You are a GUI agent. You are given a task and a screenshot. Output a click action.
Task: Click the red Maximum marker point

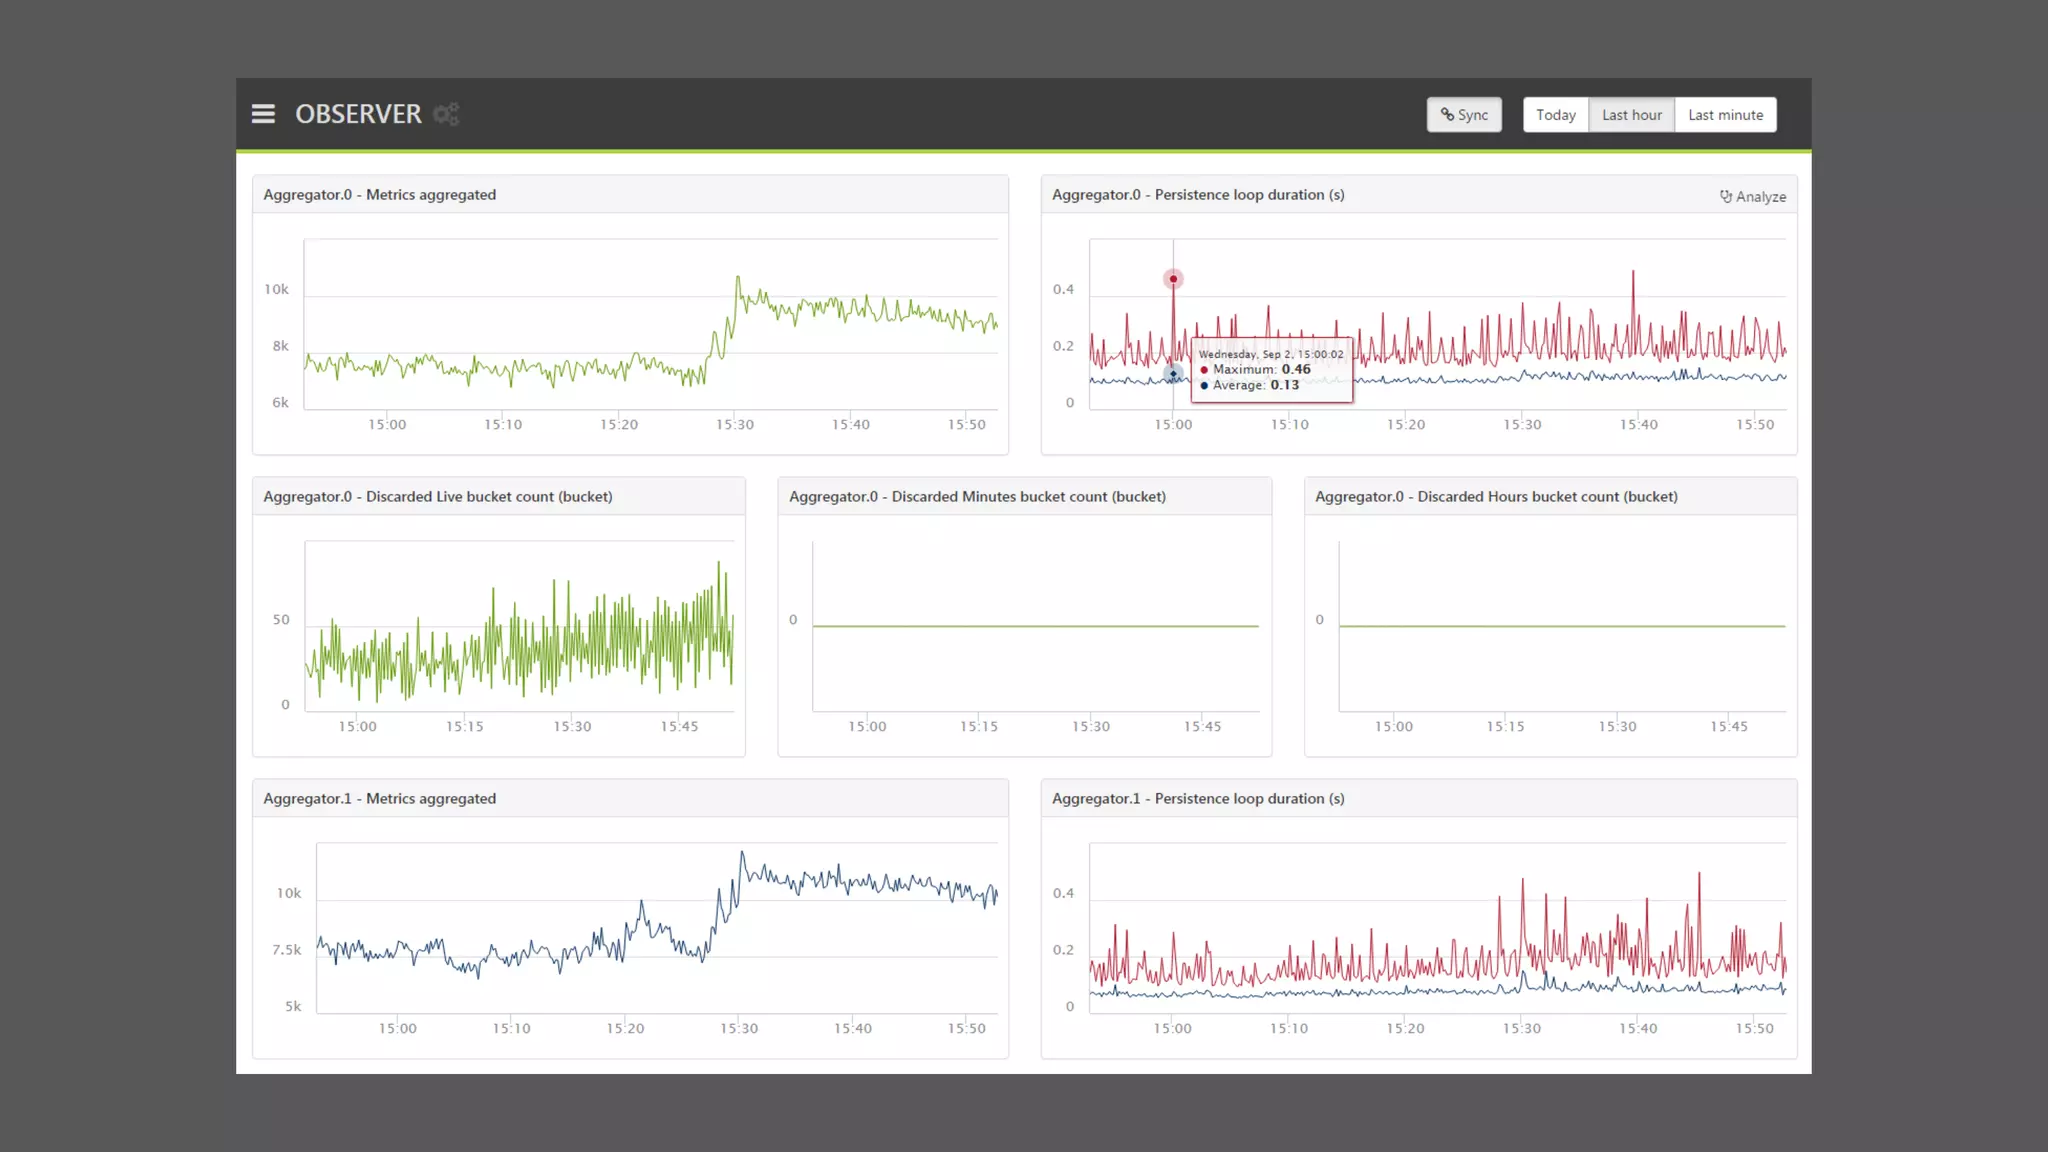coord(1173,279)
